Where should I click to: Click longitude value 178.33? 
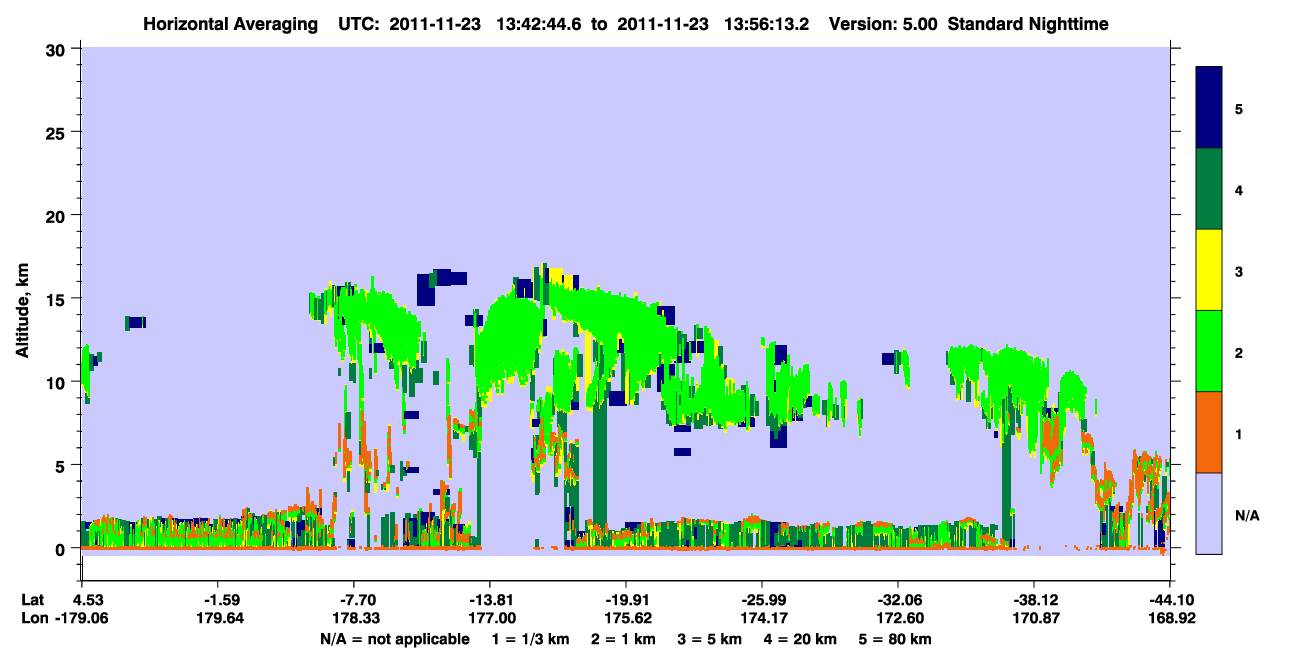click(355, 618)
